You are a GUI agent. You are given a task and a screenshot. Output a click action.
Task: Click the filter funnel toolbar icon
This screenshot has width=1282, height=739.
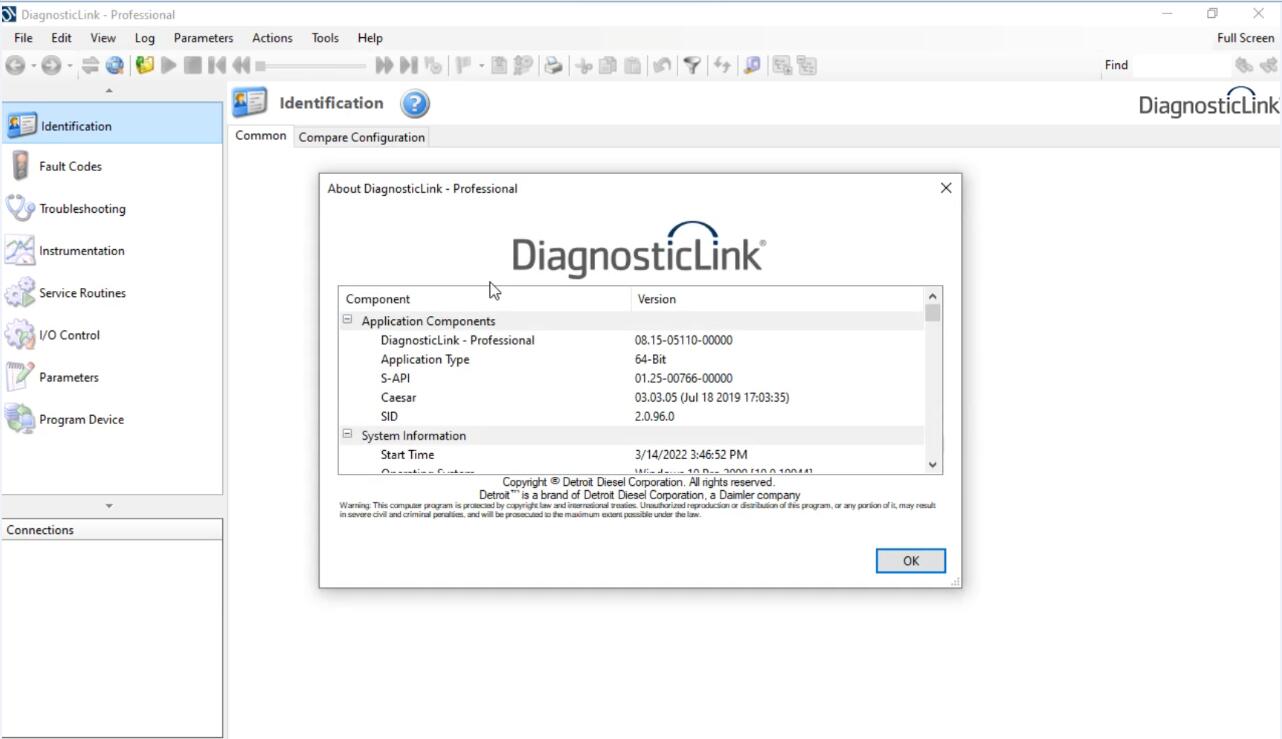tap(691, 65)
